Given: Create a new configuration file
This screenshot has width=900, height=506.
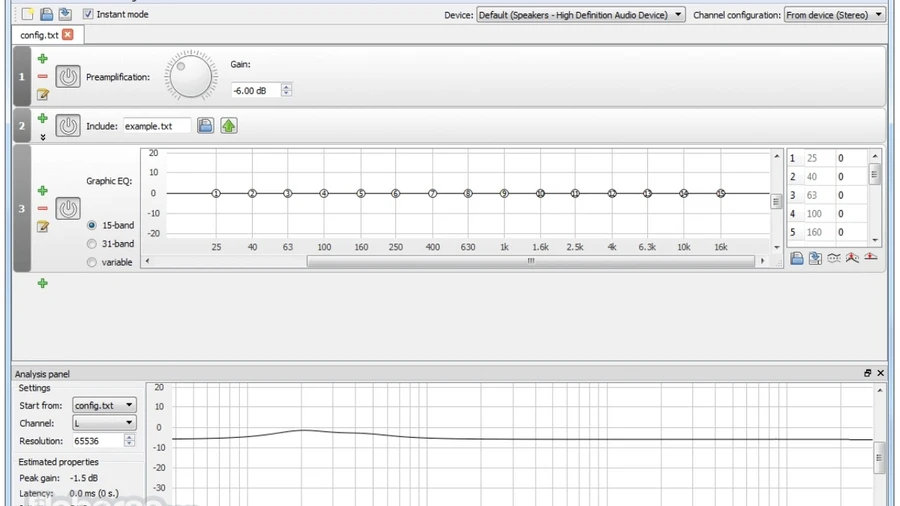Looking at the screenshot, I should point(28,14).
